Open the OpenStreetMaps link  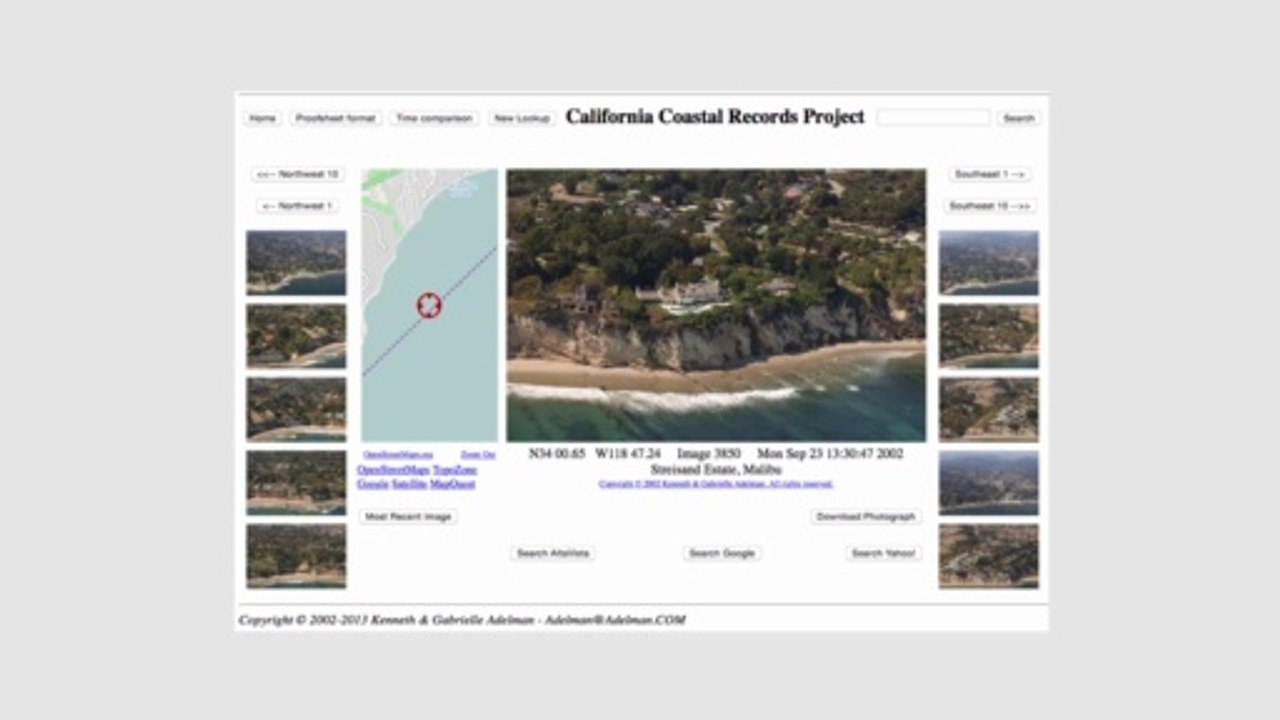click(x=394, y=470)
